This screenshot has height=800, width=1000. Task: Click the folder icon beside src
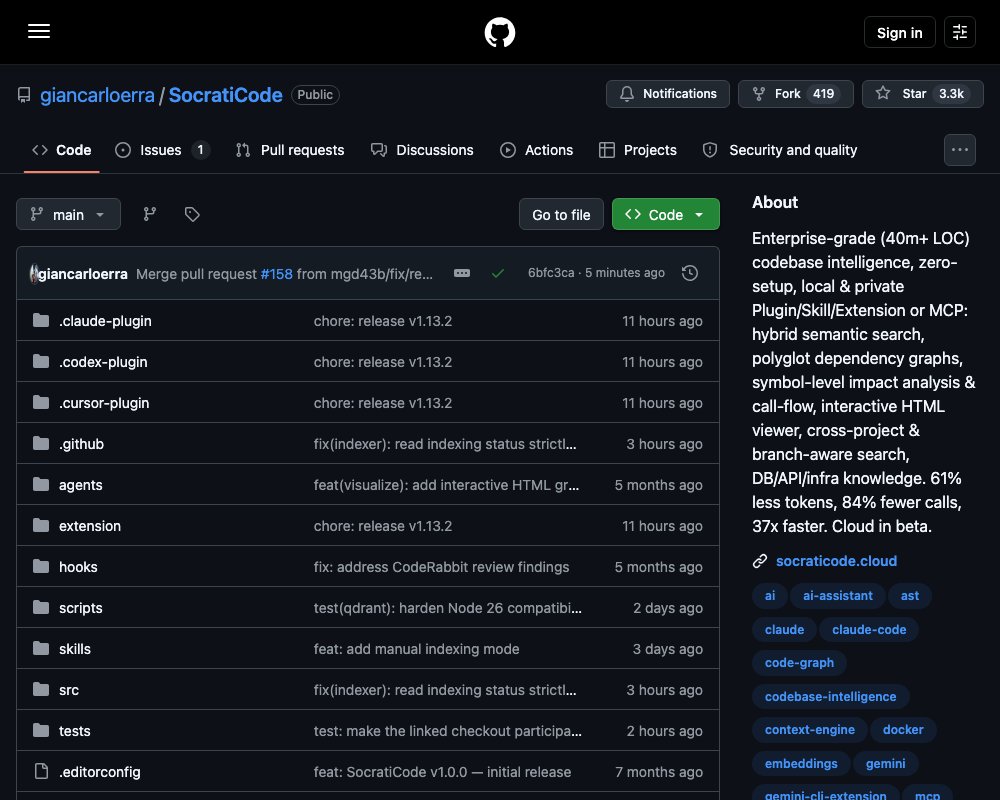click(x=41, y=689)
